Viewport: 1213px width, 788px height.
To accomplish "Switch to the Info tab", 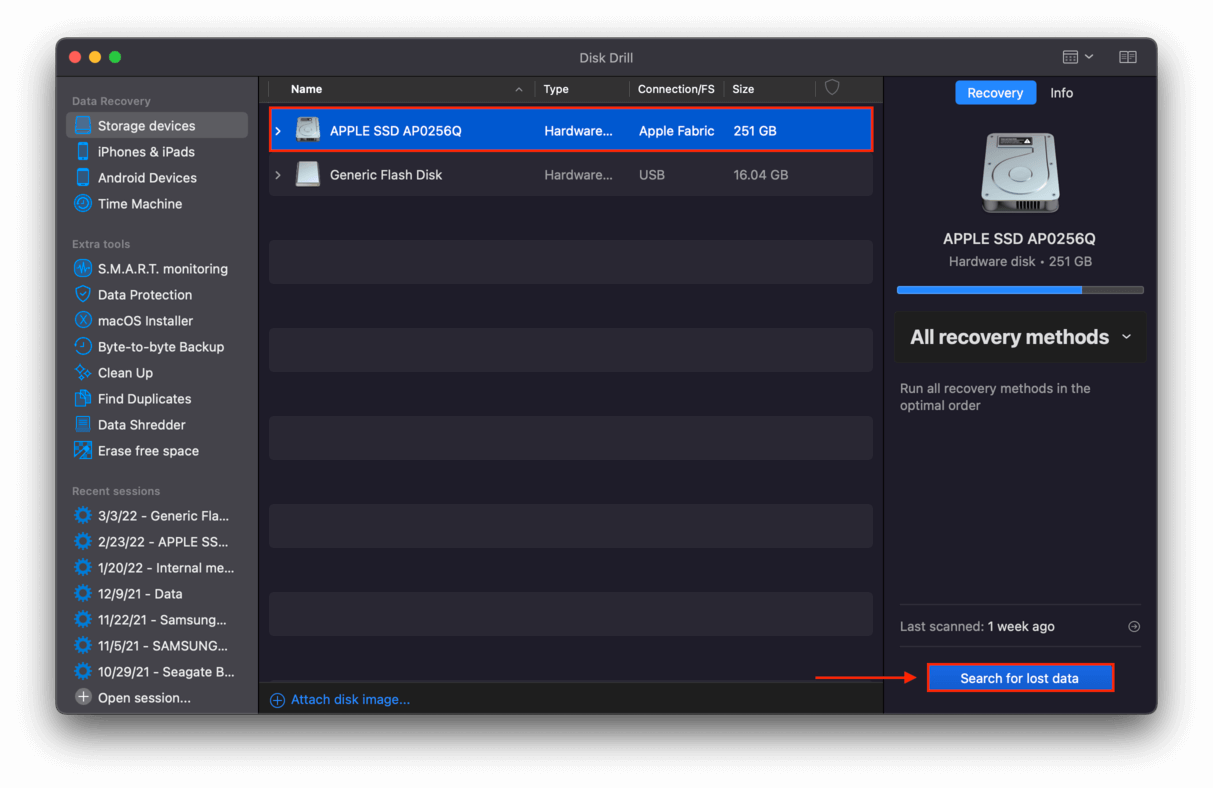I will [x=1061, y=93].
